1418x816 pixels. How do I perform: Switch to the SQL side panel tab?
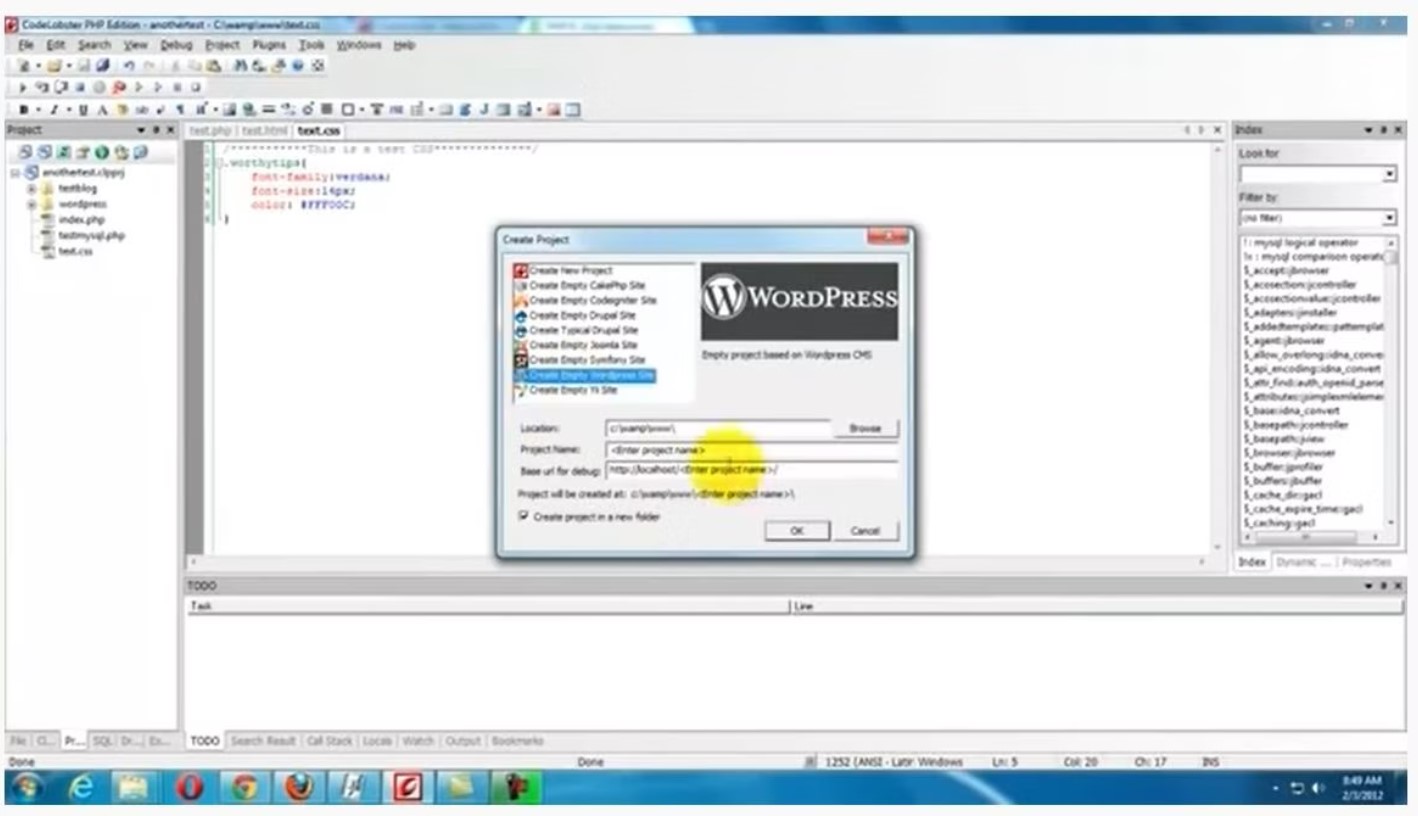click(103, 741)
